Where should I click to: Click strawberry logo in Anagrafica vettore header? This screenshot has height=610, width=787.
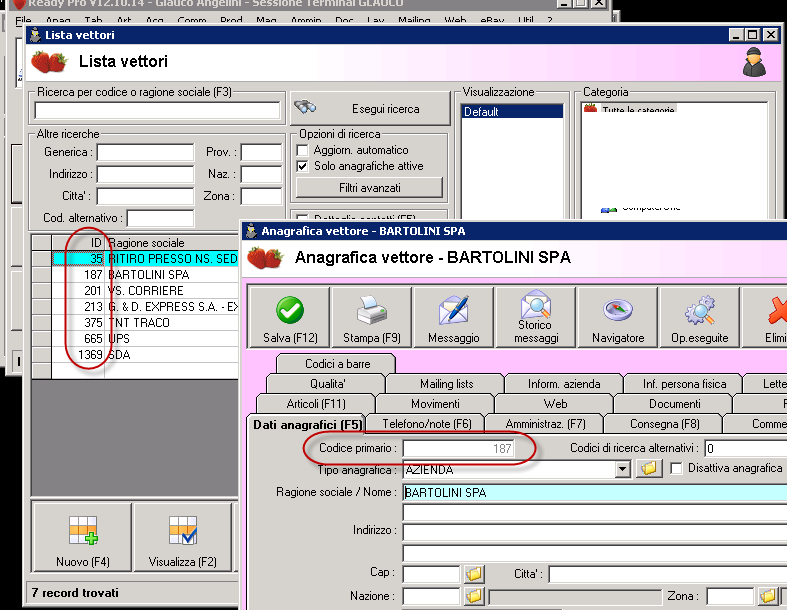click(265, 258)
